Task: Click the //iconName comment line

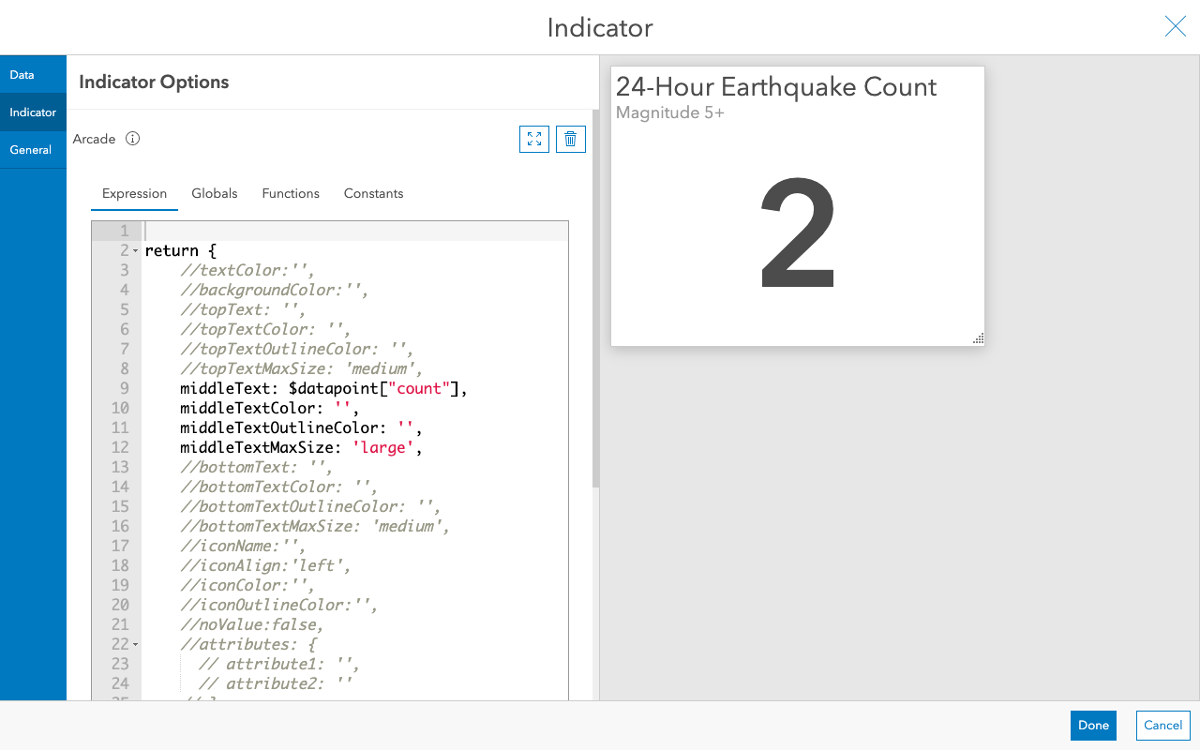Action: (243, 546)
